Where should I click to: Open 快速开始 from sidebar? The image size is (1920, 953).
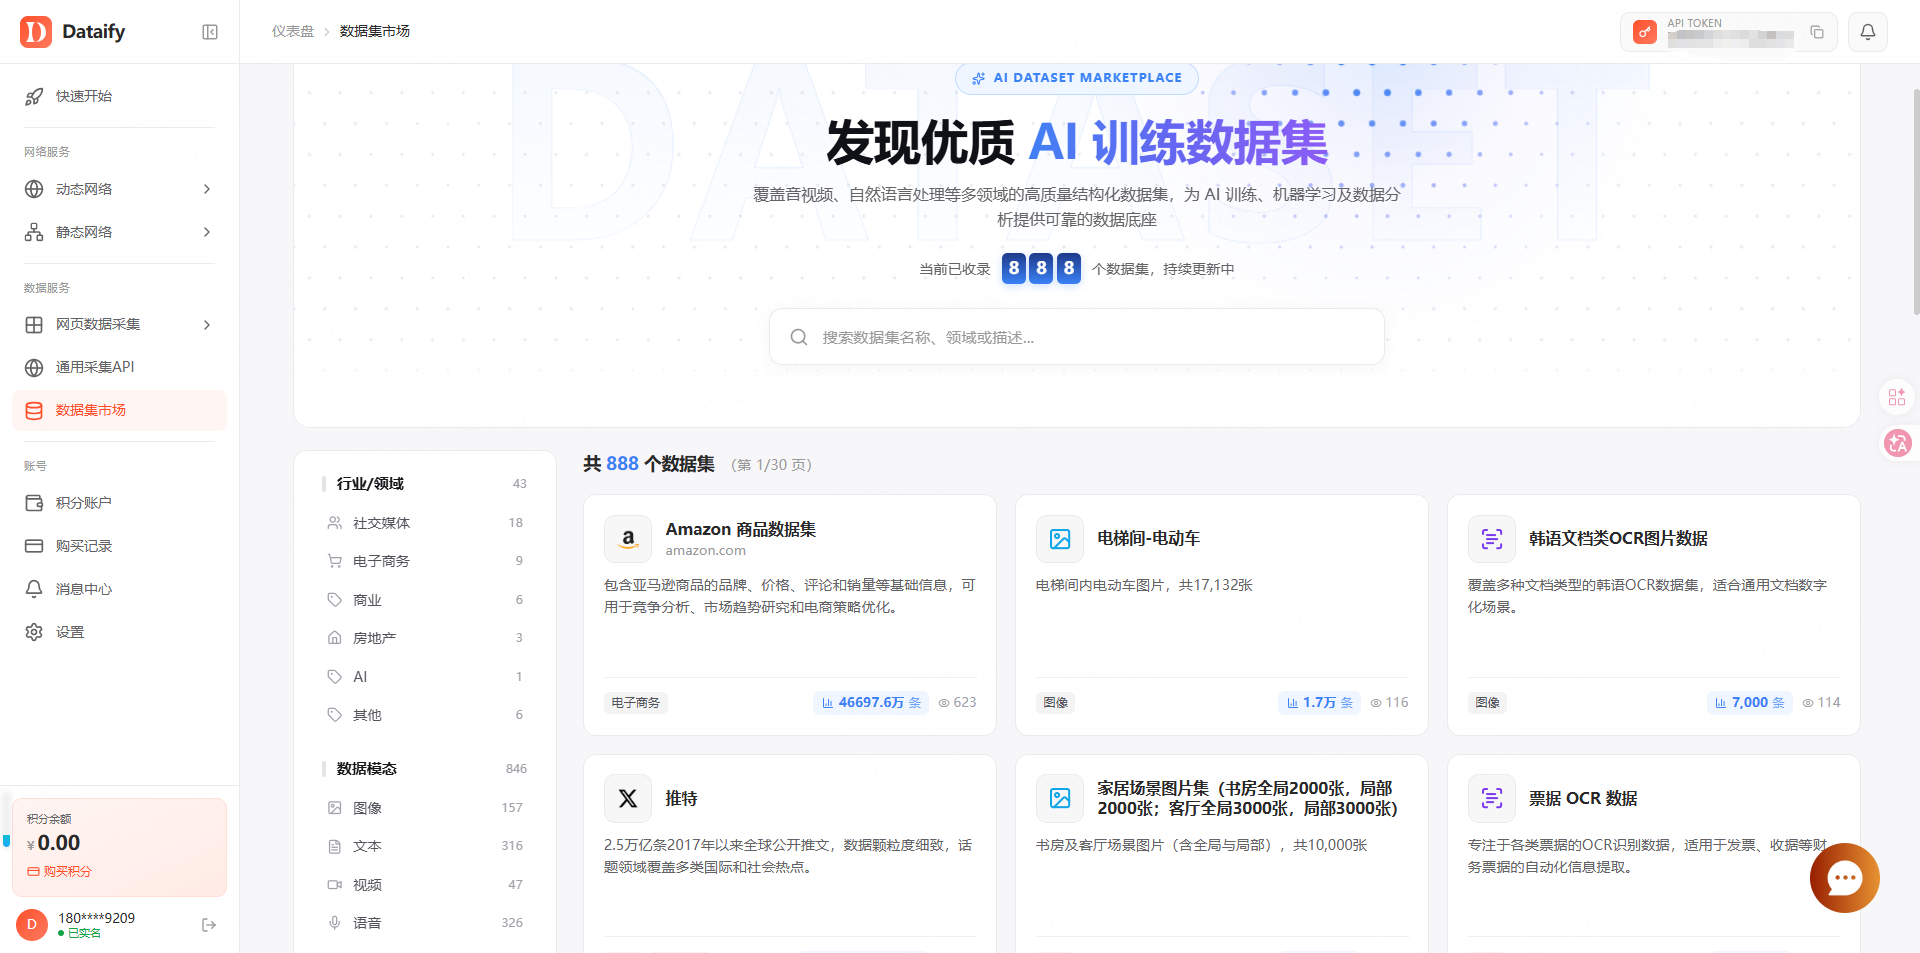[120, 96]
